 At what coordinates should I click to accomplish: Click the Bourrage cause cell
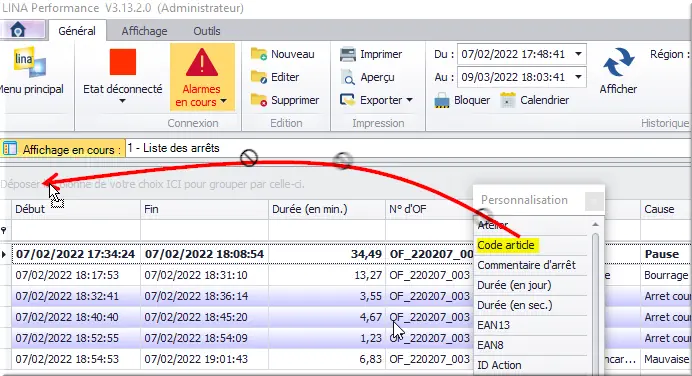(666, 275)
